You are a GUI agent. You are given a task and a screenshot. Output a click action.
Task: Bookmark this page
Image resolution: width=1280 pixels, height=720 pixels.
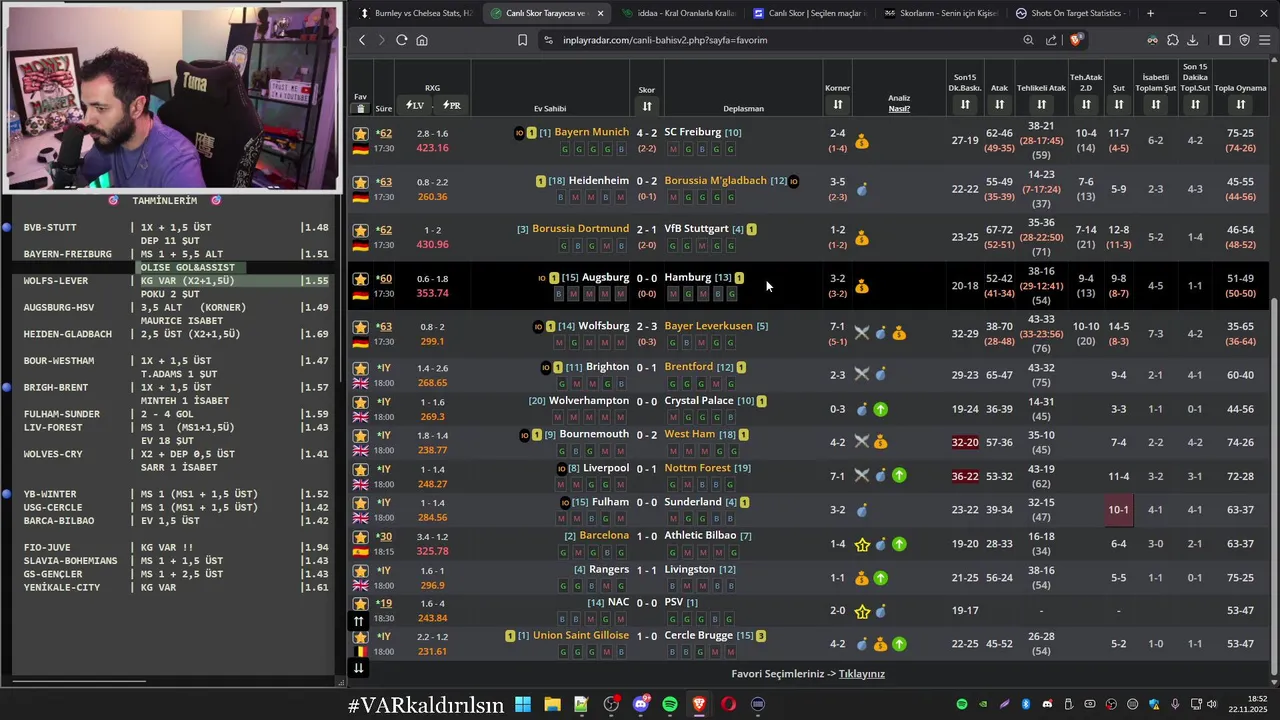[522, 40]
